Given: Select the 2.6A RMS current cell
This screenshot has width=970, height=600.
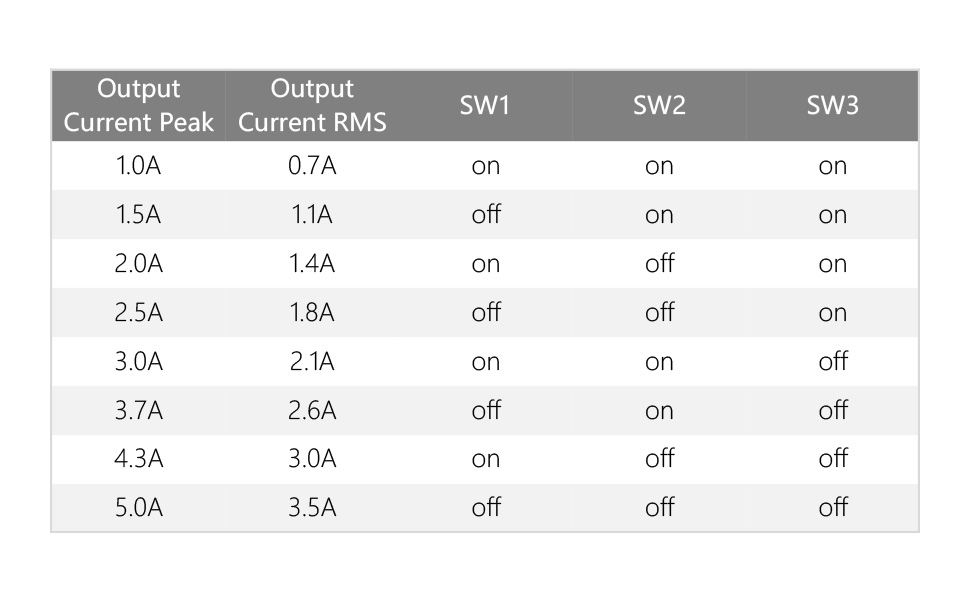Looking at the screenshot, I should click(x=312, y=410).
